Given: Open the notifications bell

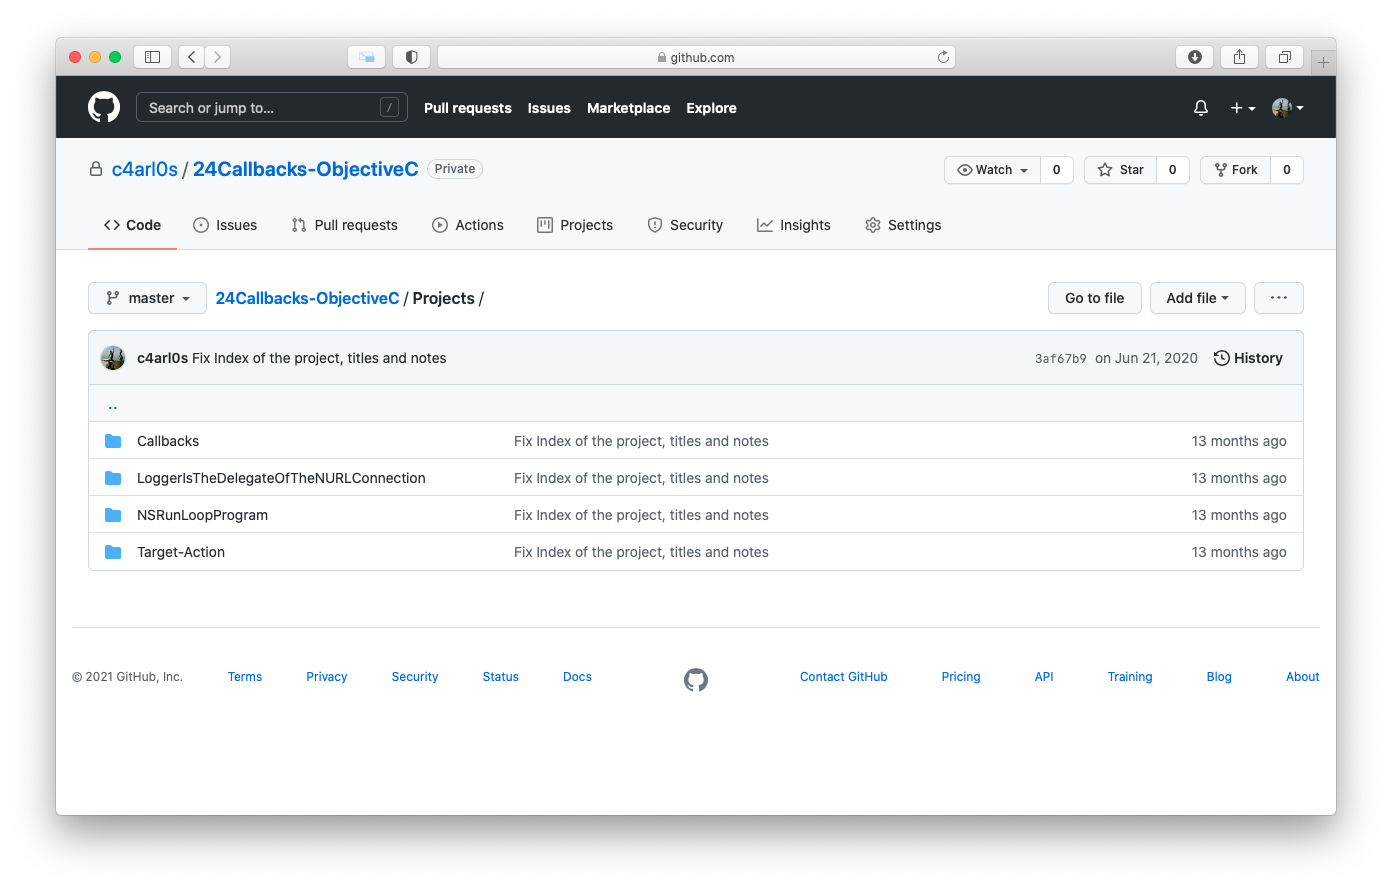Looking at the screenshot, I should click(1201, 108).
